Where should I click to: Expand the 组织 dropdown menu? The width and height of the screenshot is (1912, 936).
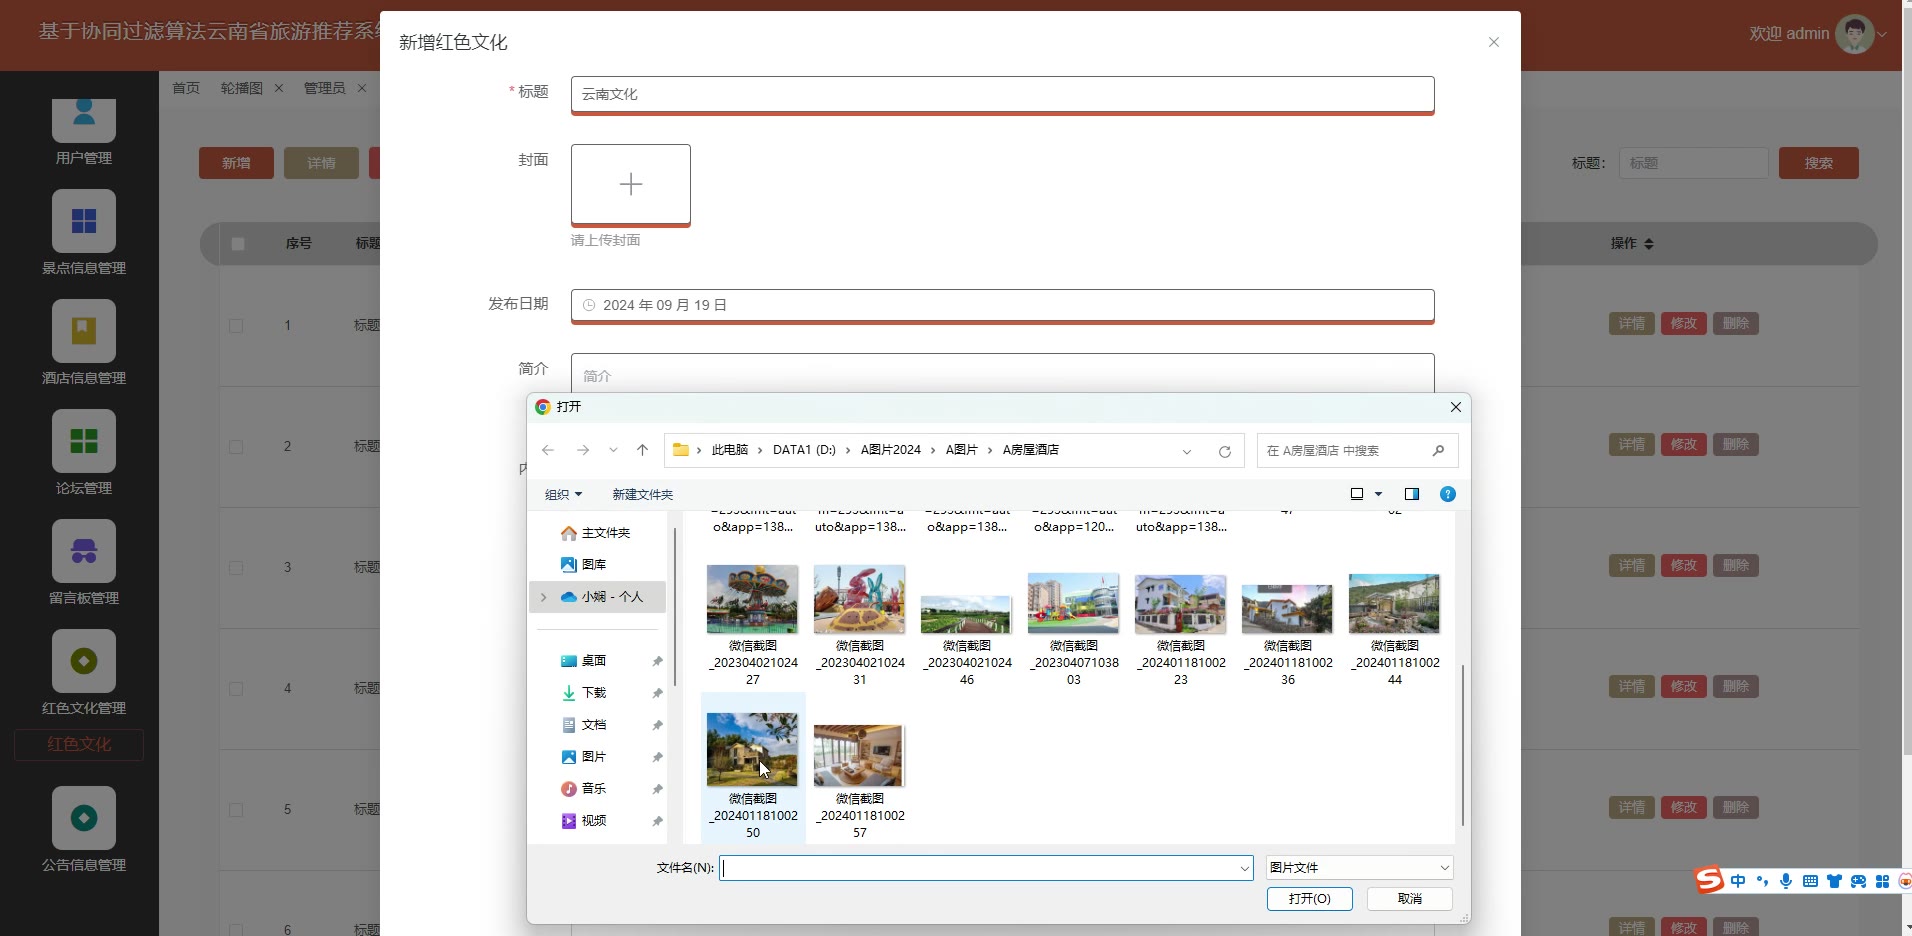pos(563,494)
